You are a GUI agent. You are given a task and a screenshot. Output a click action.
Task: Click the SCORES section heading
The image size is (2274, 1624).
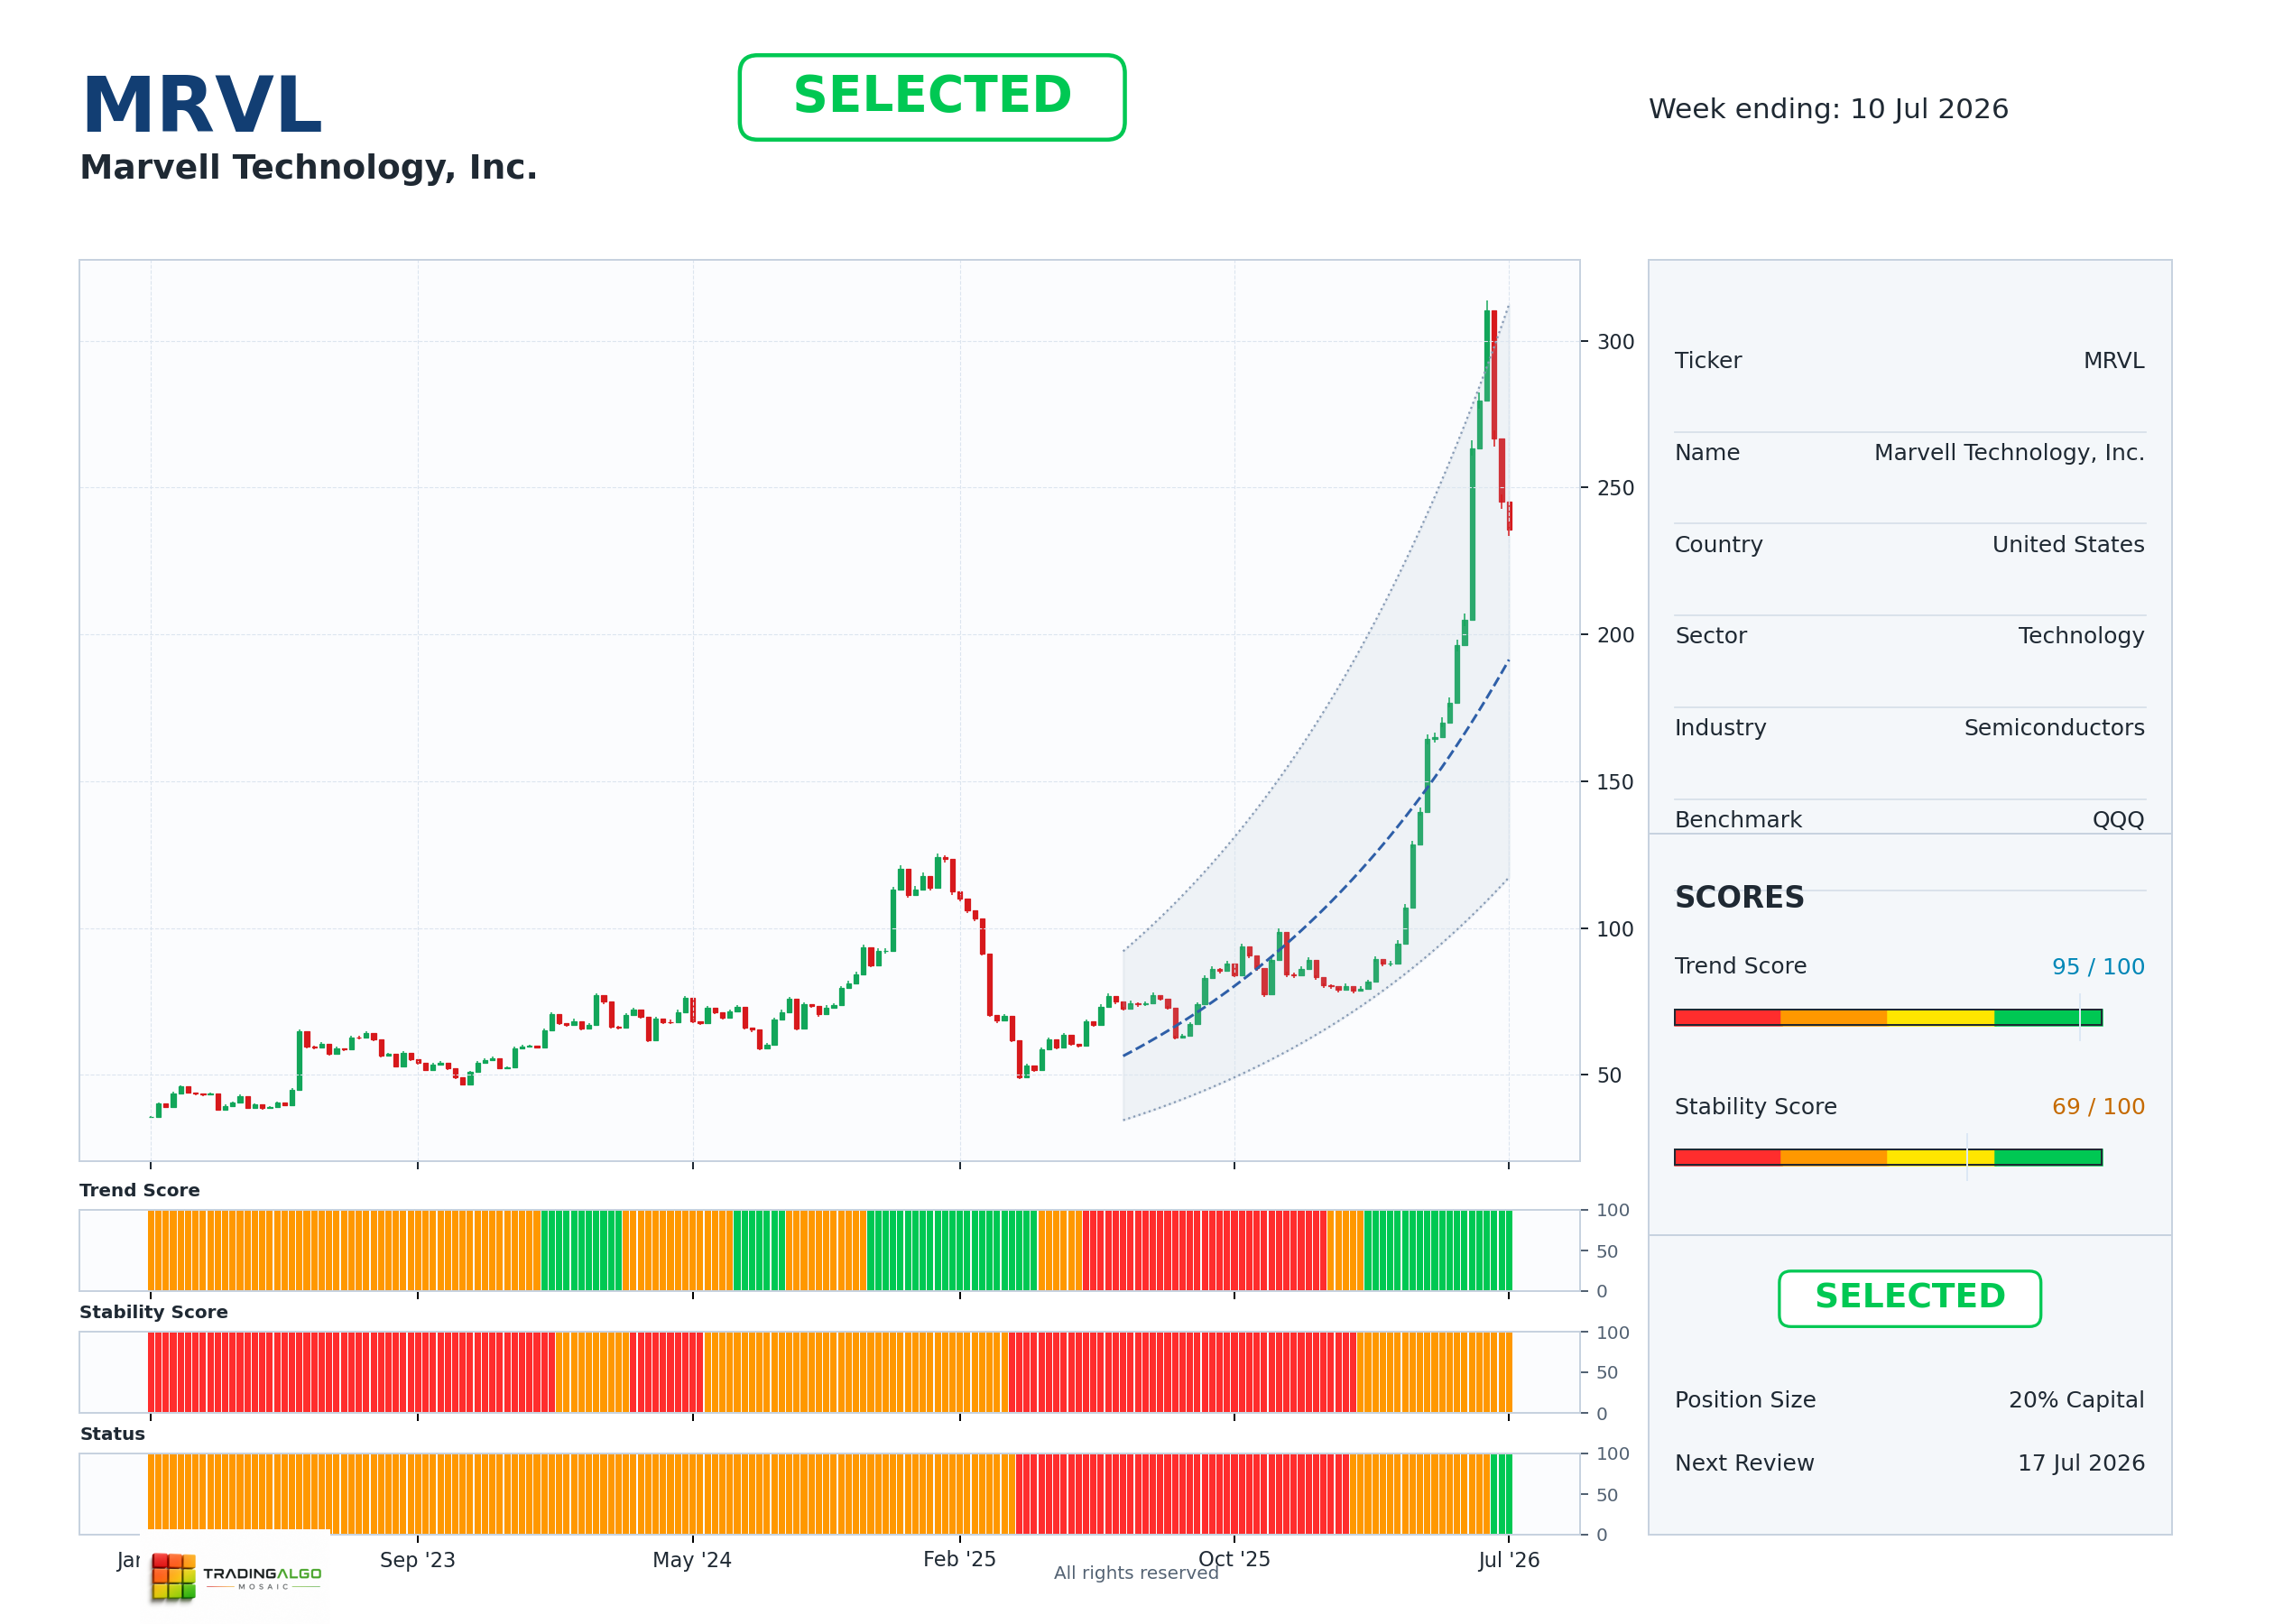tap(1739, 897)
